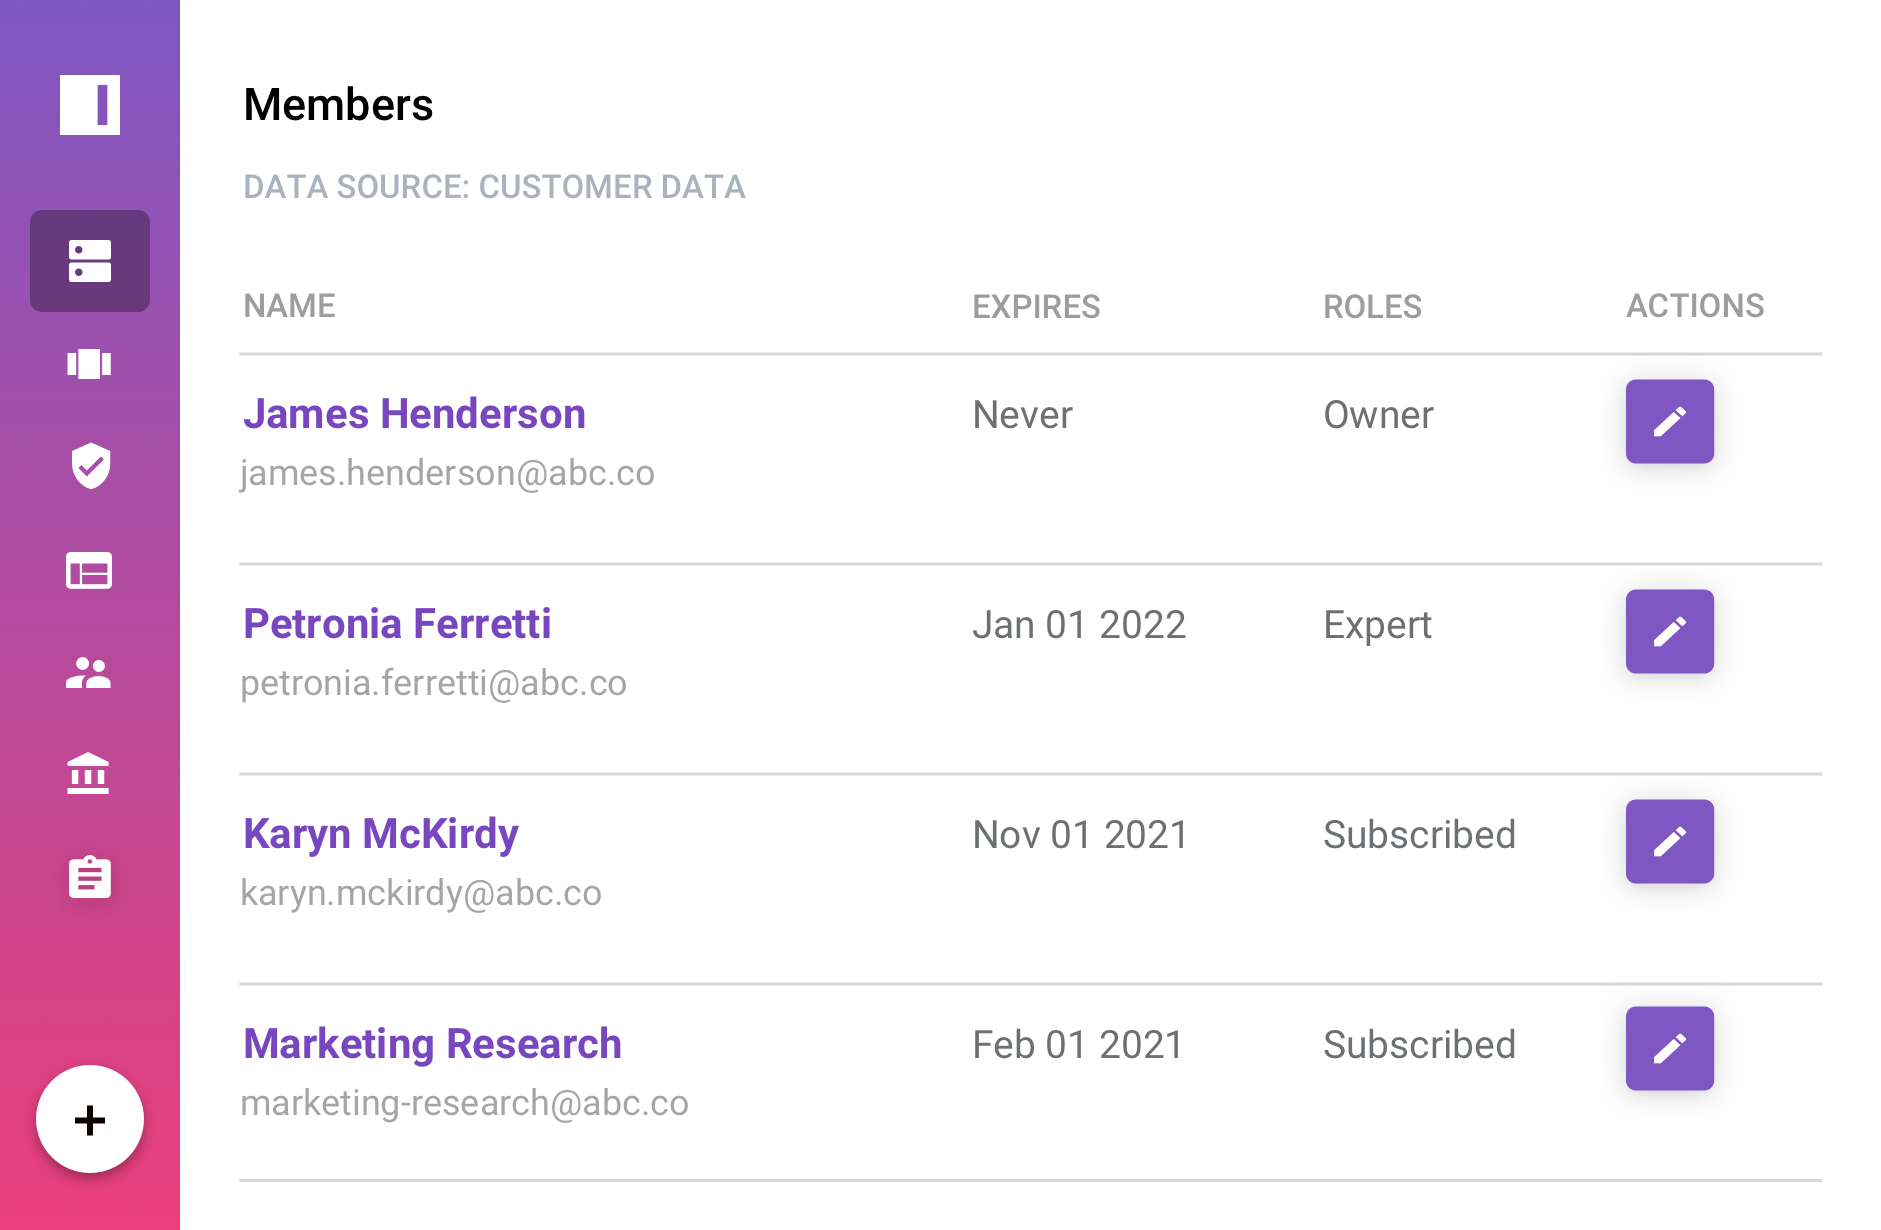Select the table layout sidebar icon
1881x1230 pixels.
point(89,571)
